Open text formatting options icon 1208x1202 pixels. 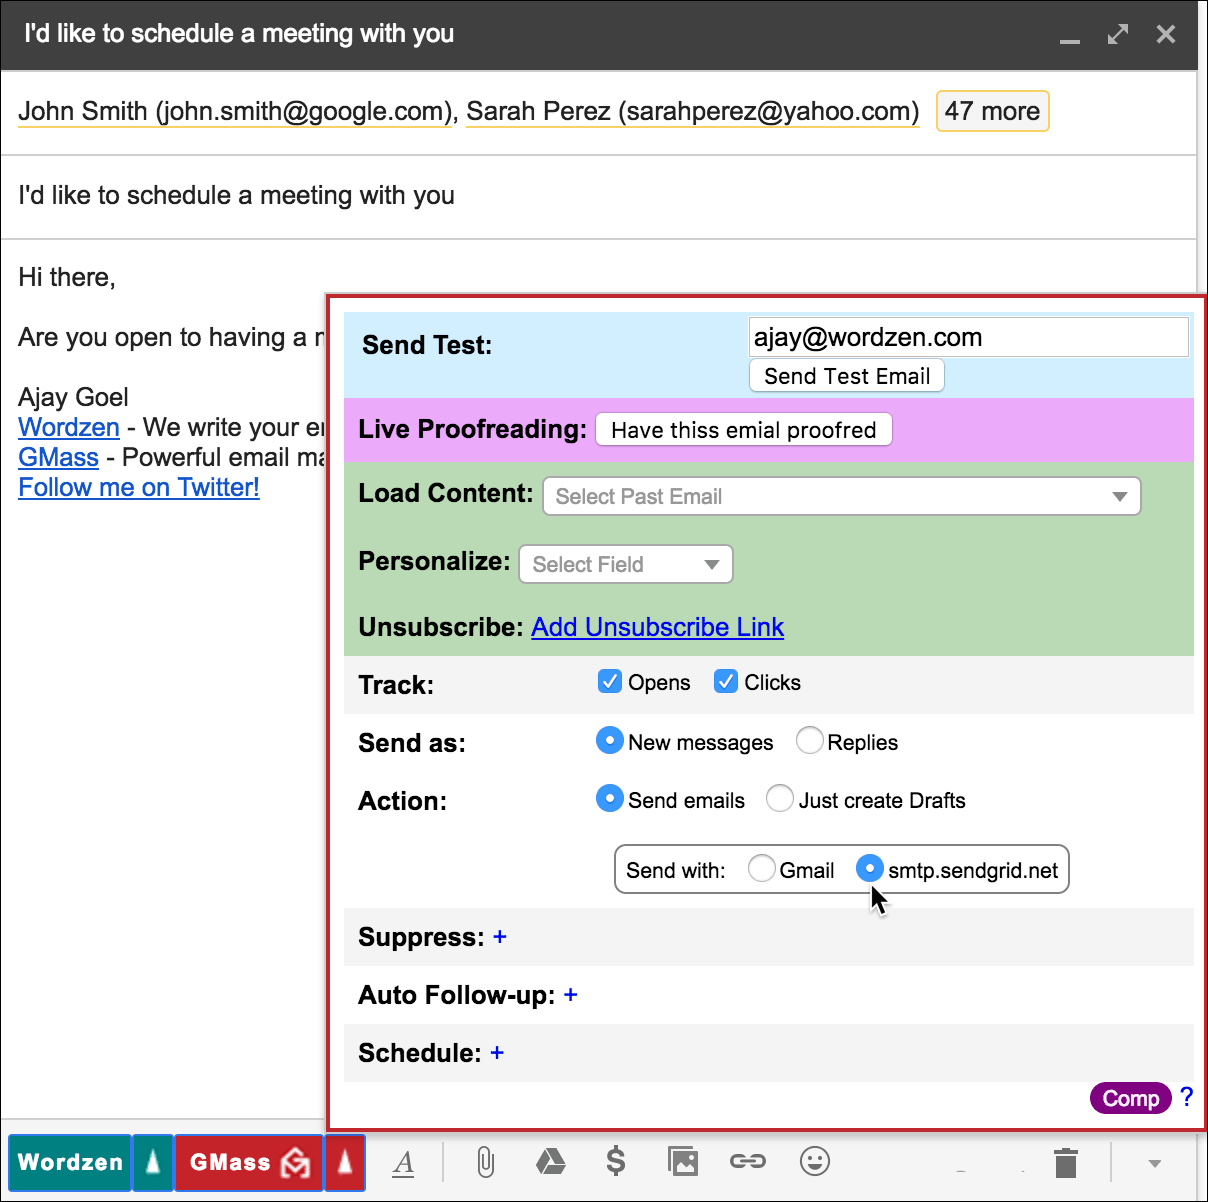404,1163
